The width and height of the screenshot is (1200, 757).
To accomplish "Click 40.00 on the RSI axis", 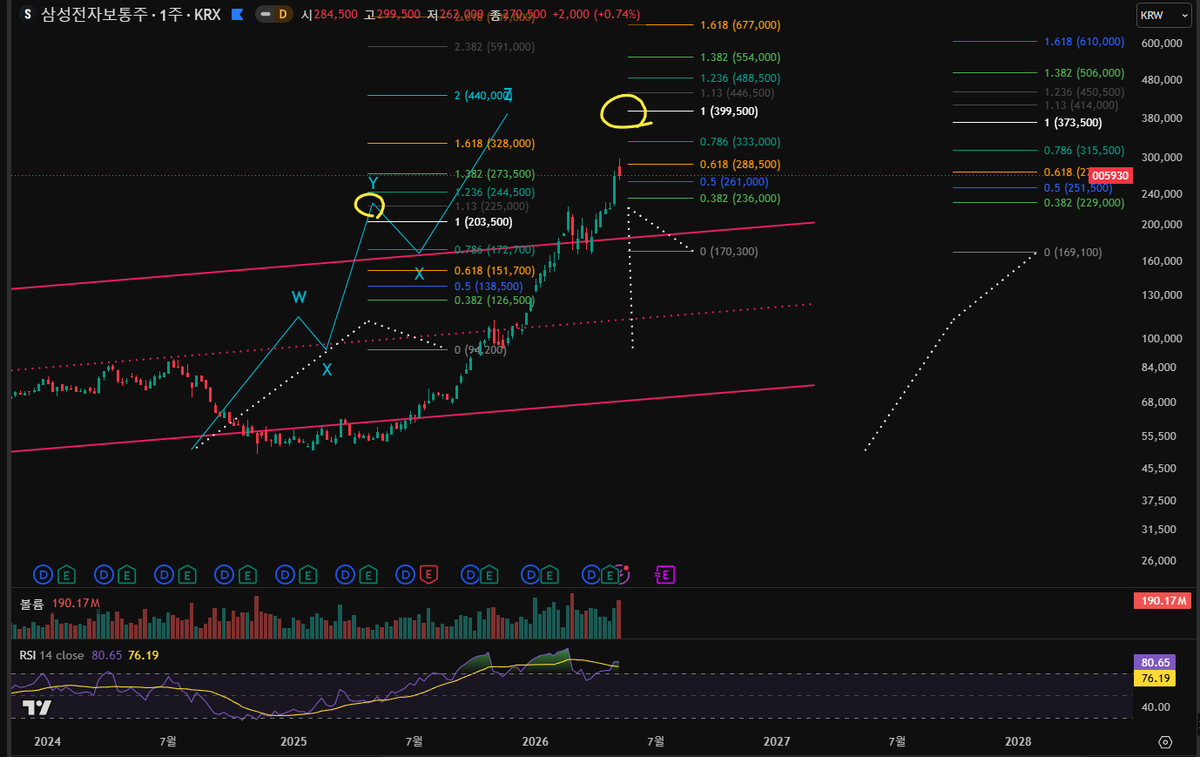I will pyautogui.click(x=1156, y=707).
